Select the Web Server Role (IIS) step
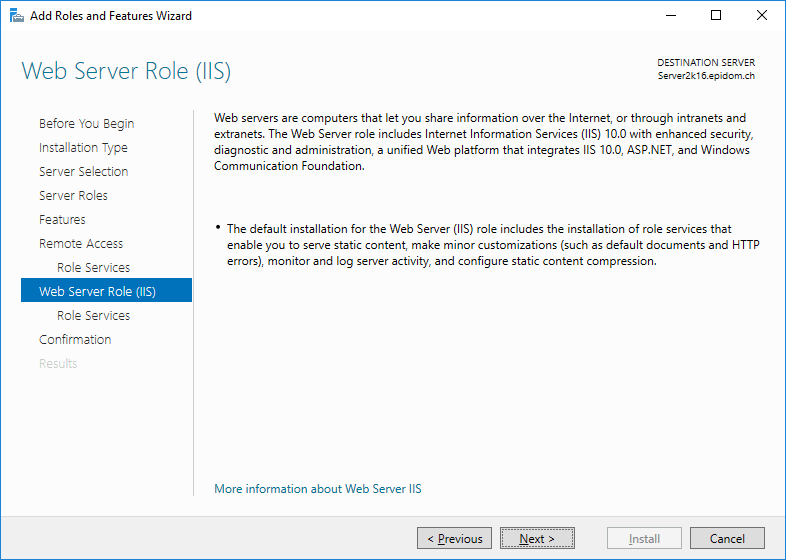Image resolution: width=786 pixels, height=560 pixels. (x=106, y=290)
